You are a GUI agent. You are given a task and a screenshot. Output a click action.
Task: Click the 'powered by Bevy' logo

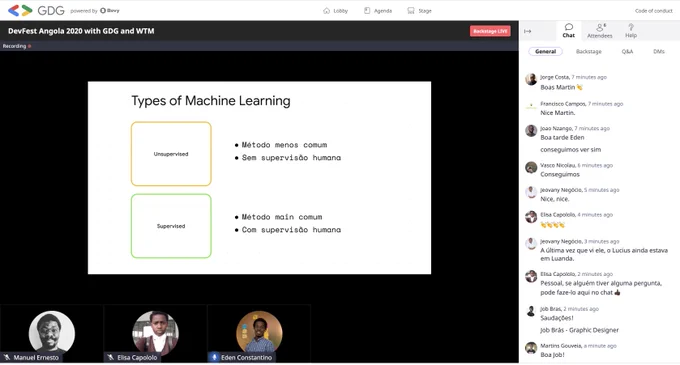95,10
